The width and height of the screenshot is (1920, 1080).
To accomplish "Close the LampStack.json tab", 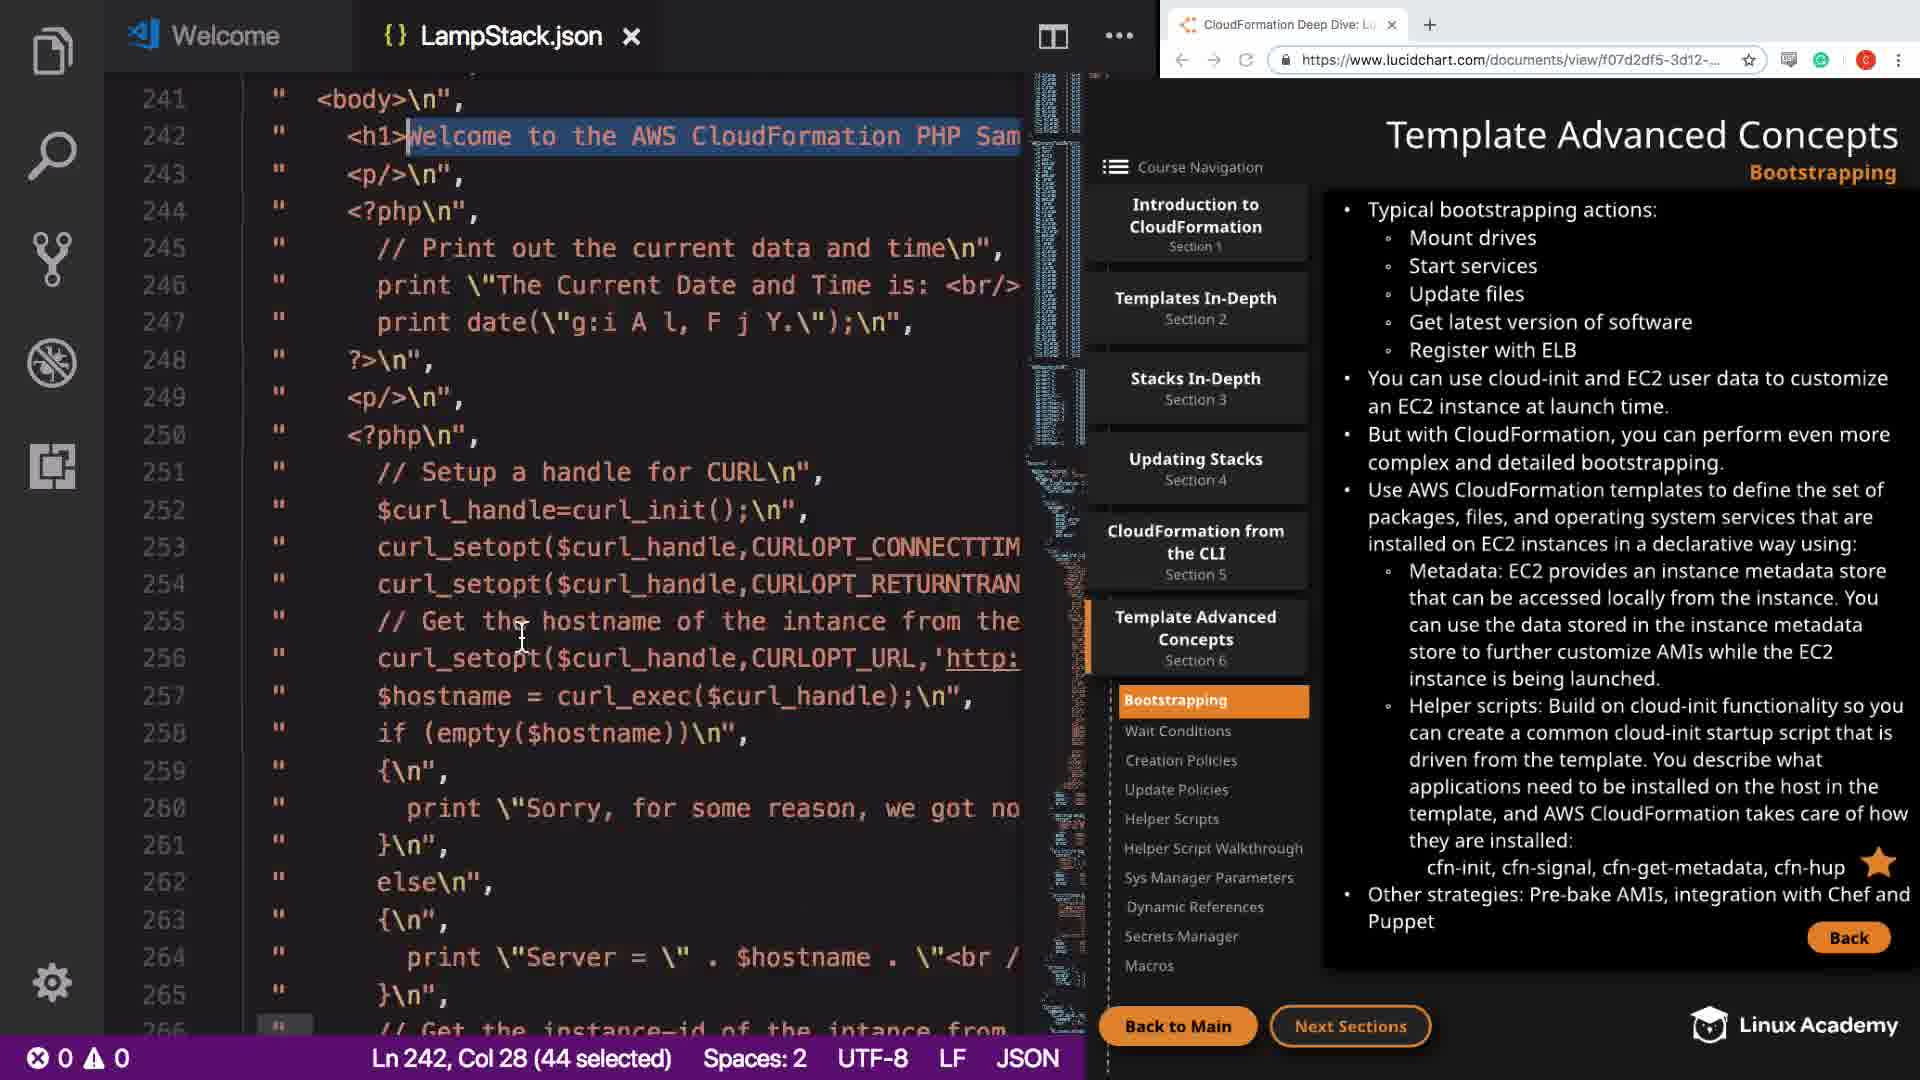I will click(x=631, y=37).
